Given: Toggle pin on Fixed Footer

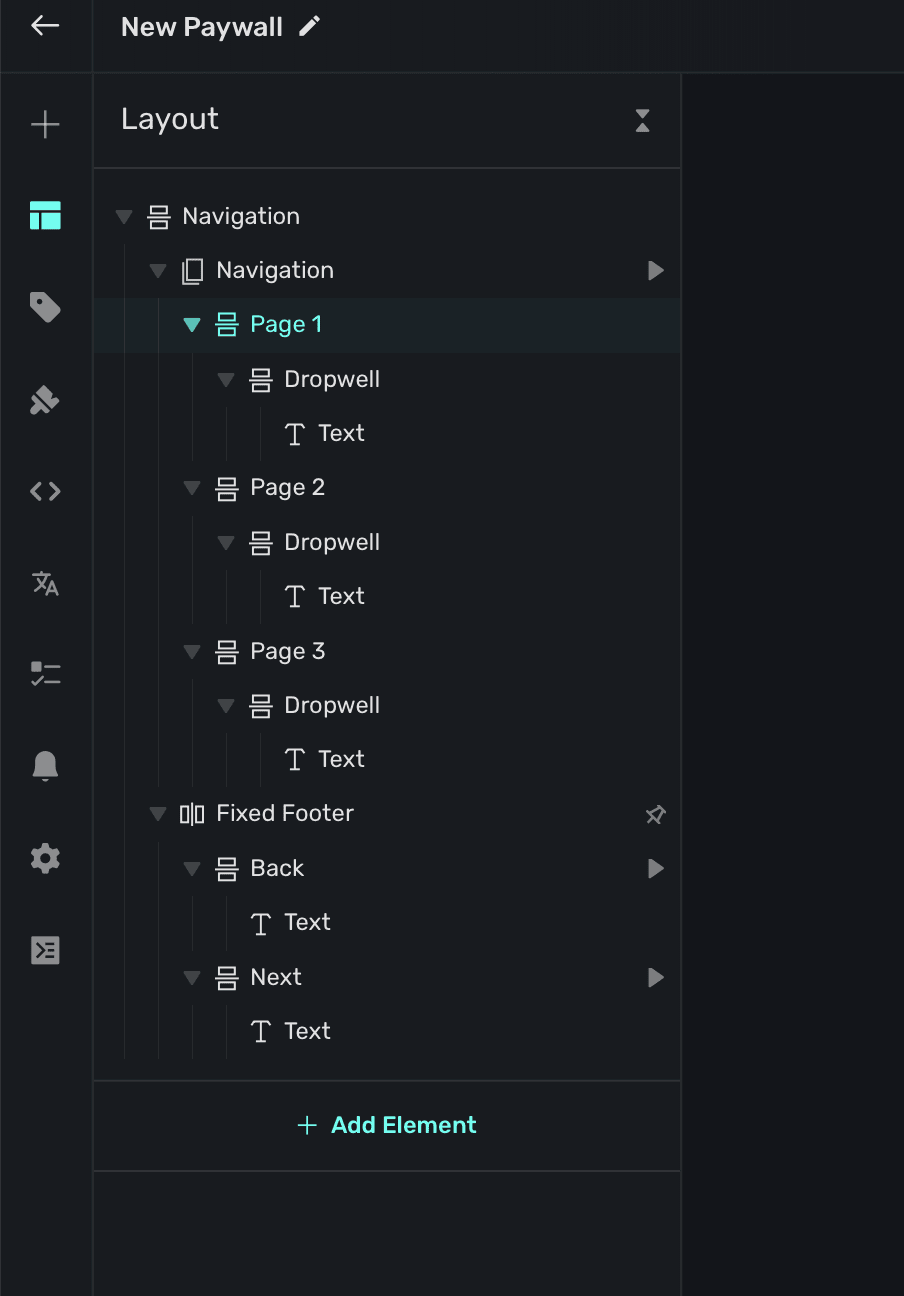Looking at the screenshot, I should [x=655, y=814].
